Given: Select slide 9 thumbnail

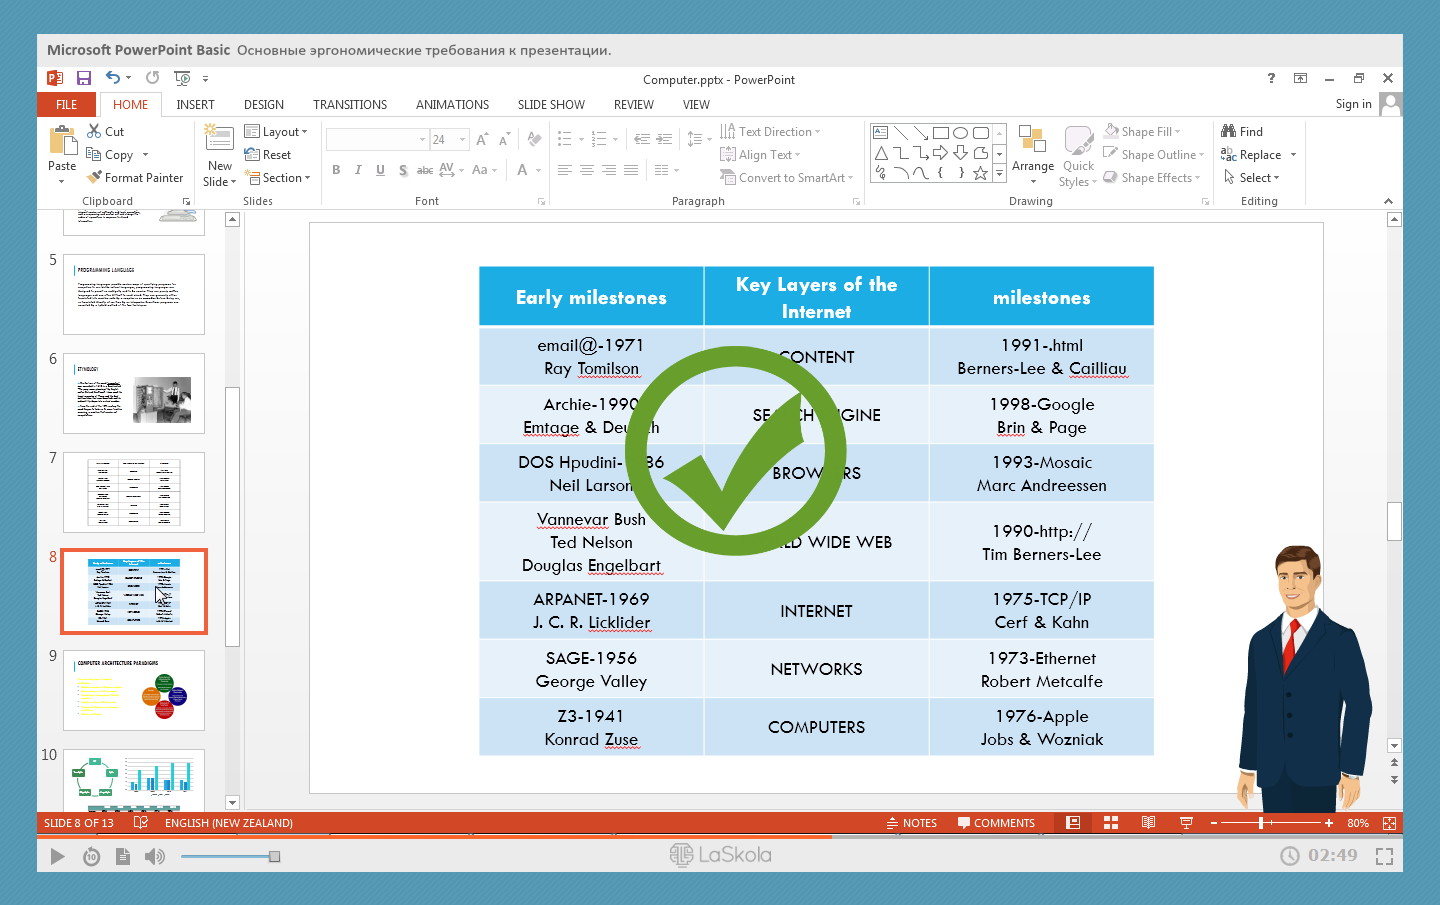Looking at the screenshot, I should pos(134,690).
